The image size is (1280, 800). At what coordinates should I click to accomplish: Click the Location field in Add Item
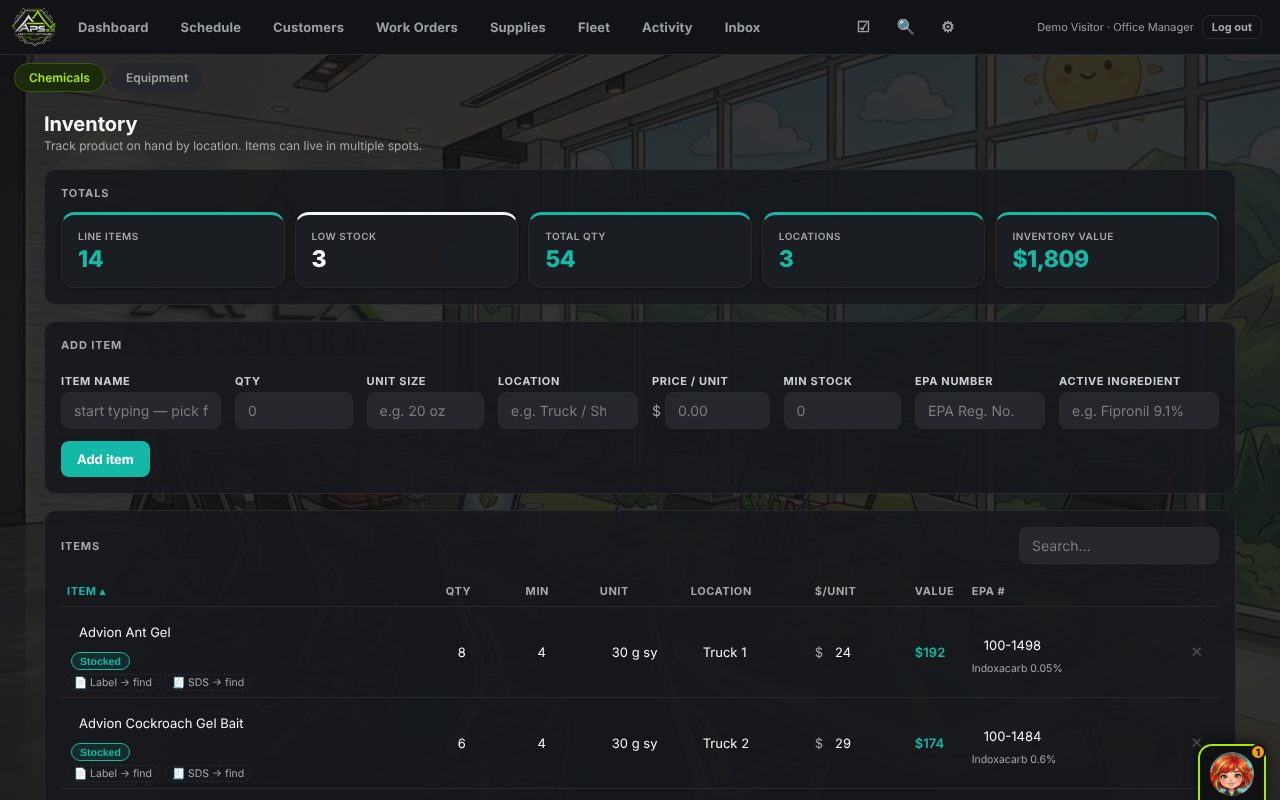pos(568,411)
